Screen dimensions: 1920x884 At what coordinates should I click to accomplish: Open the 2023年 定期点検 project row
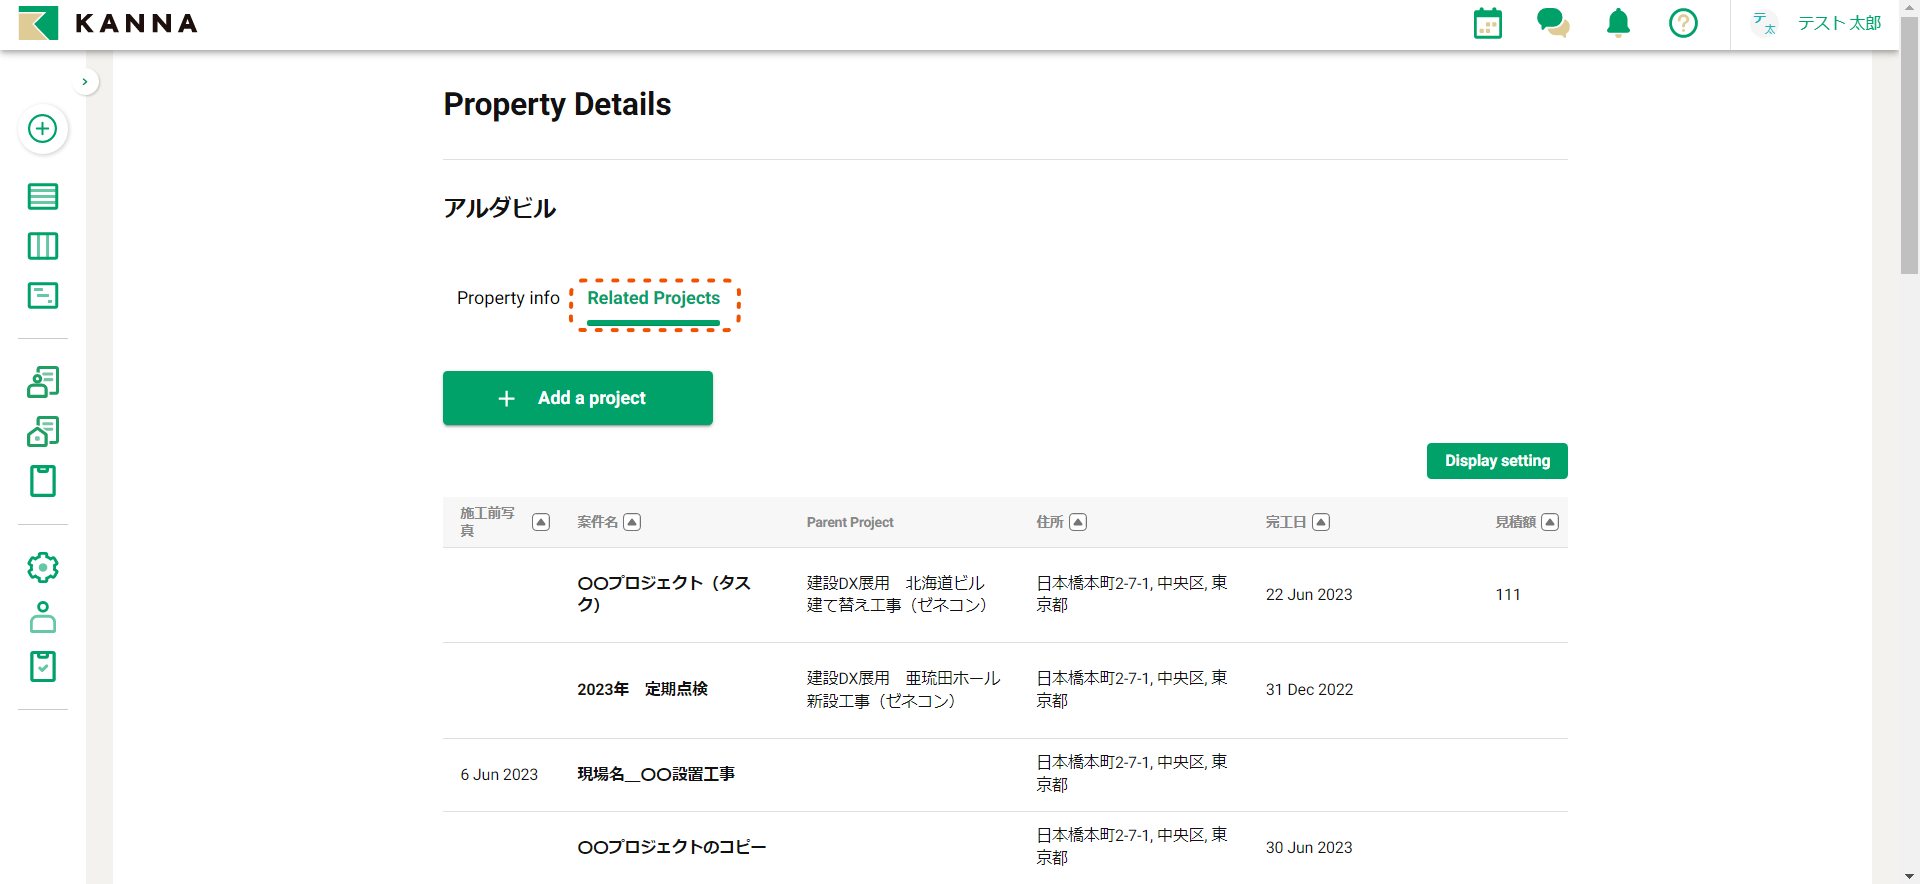pos(642,689)
